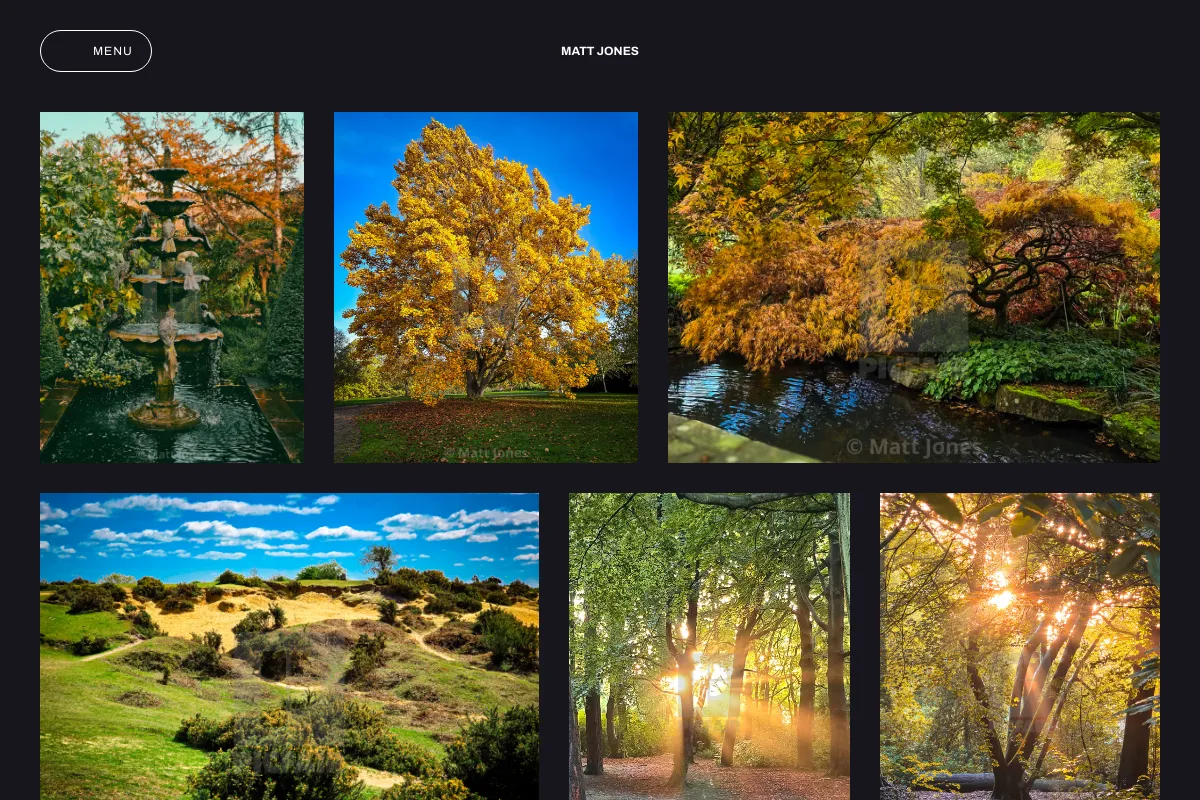
Task: View the sunlit leaning trees photo
Action: click(x=1020, y=646)
